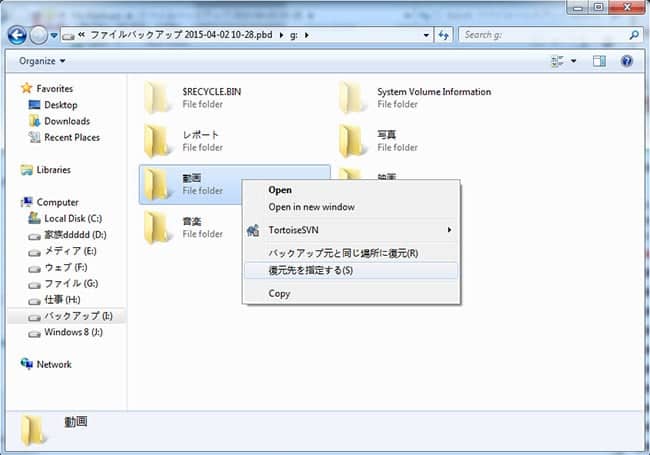Click the ファイルバックアップ pbd breadcrumb
This screenshot has width=650, height=455.
click(181, 35)
